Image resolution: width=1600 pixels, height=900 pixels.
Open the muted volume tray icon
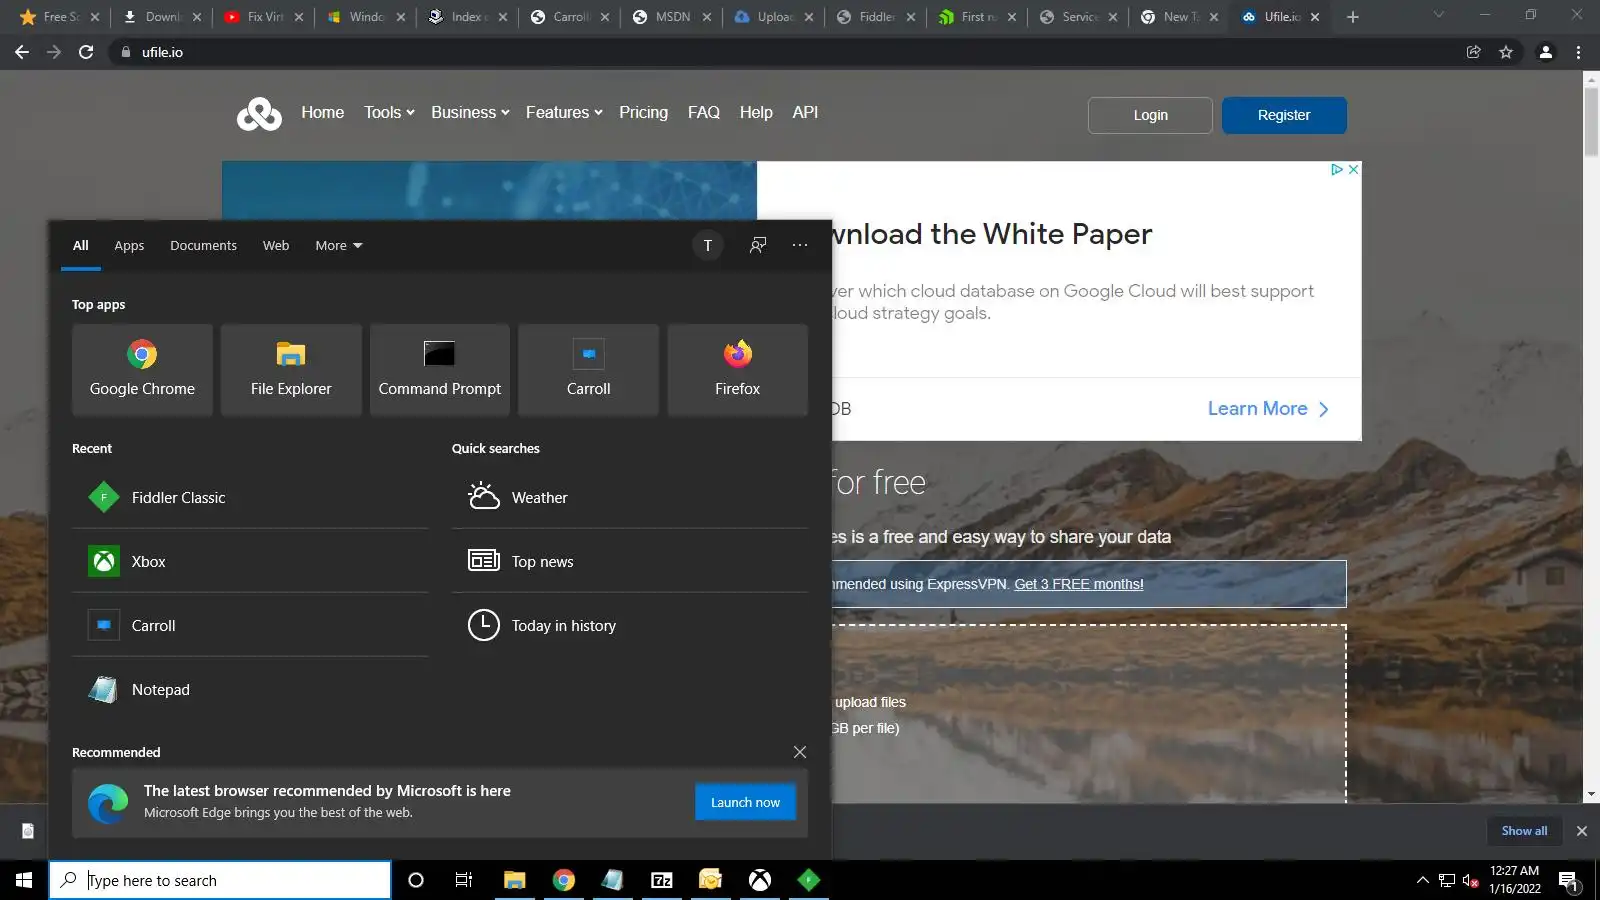pyautogui.click(x=1471, y=880)
